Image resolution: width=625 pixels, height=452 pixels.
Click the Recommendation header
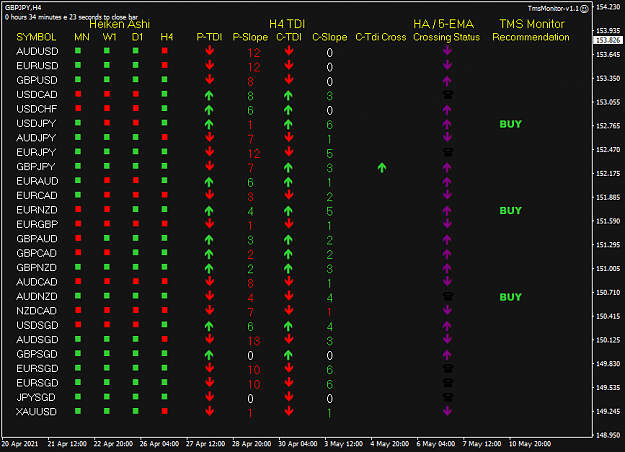(x=531, y=37)
